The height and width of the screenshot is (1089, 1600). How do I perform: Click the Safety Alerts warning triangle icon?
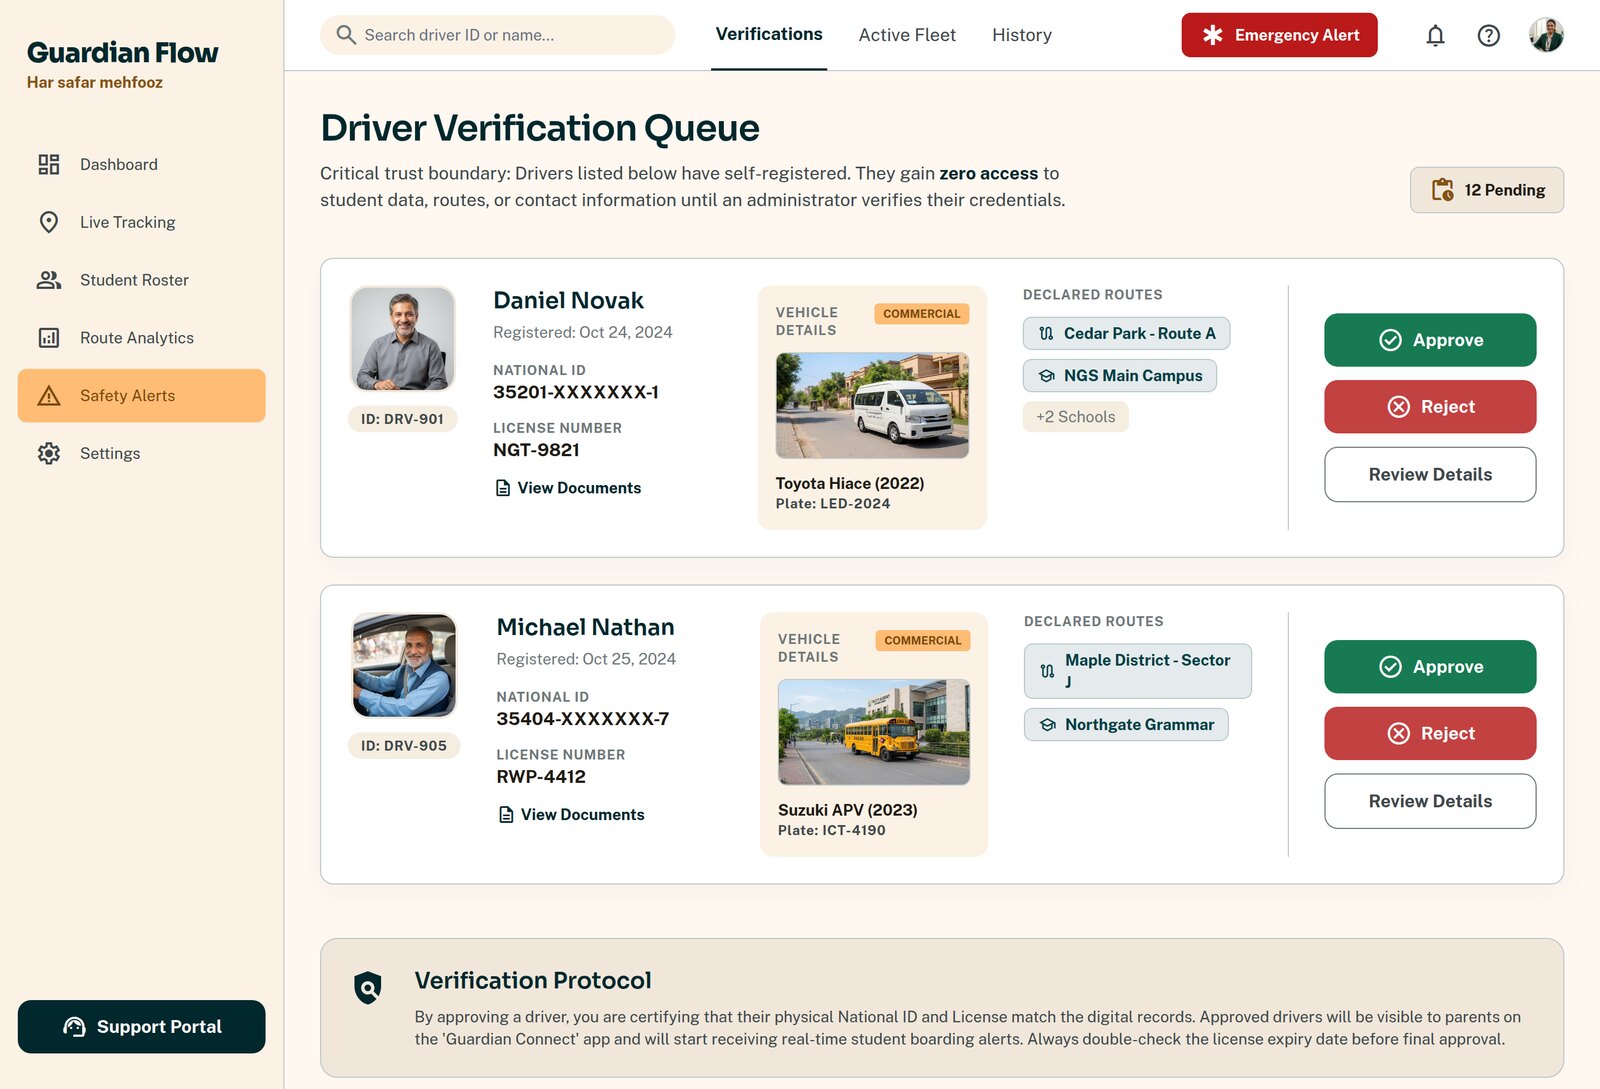point(49,396)
